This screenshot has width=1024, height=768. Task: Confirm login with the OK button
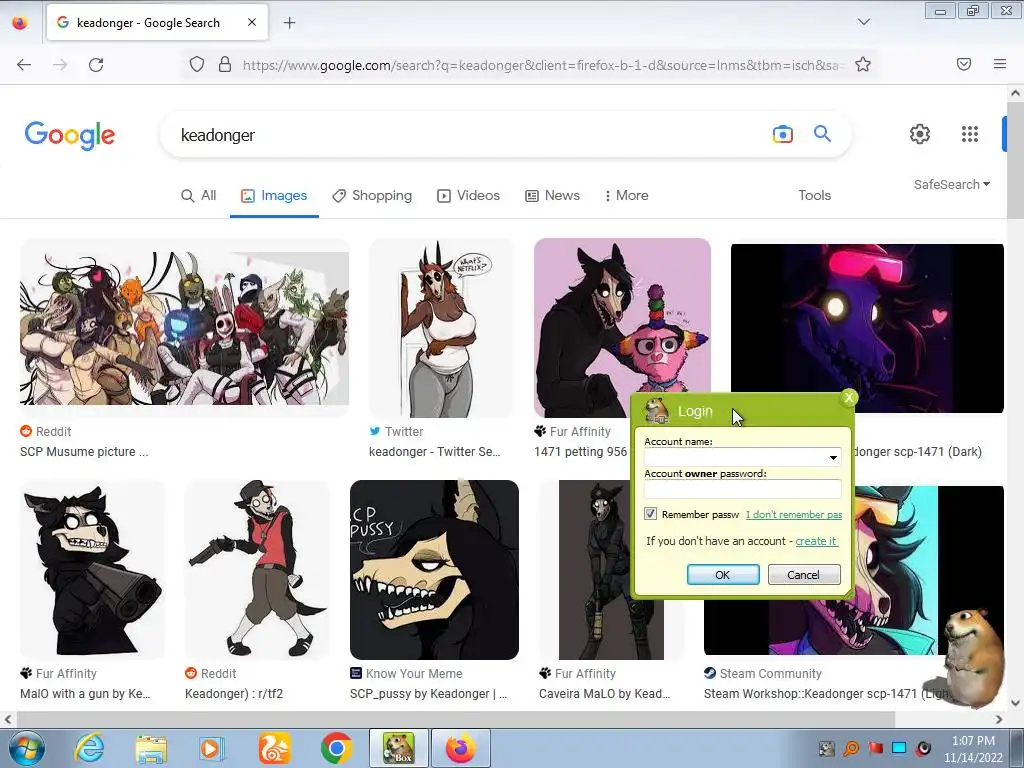pyautogui.click(x=723, y=575)
